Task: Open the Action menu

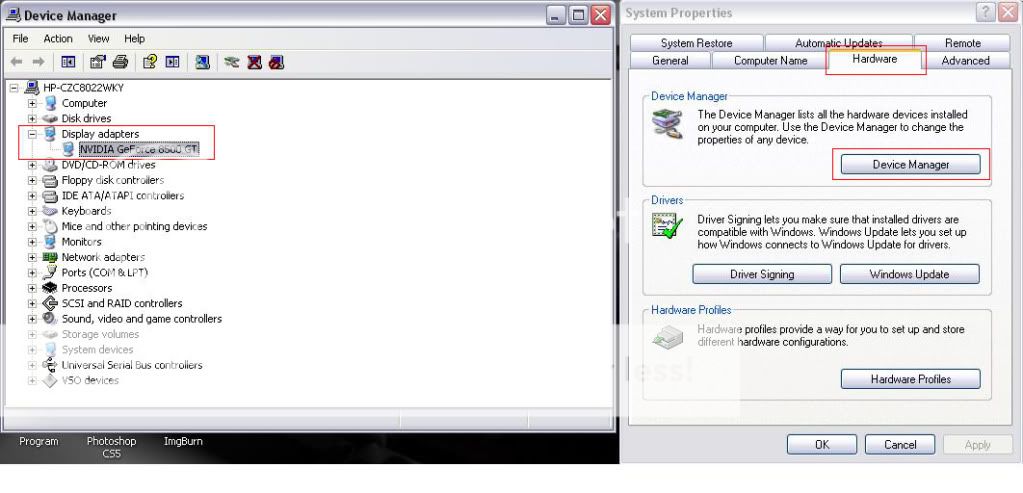Action: (x=58, y=38)
